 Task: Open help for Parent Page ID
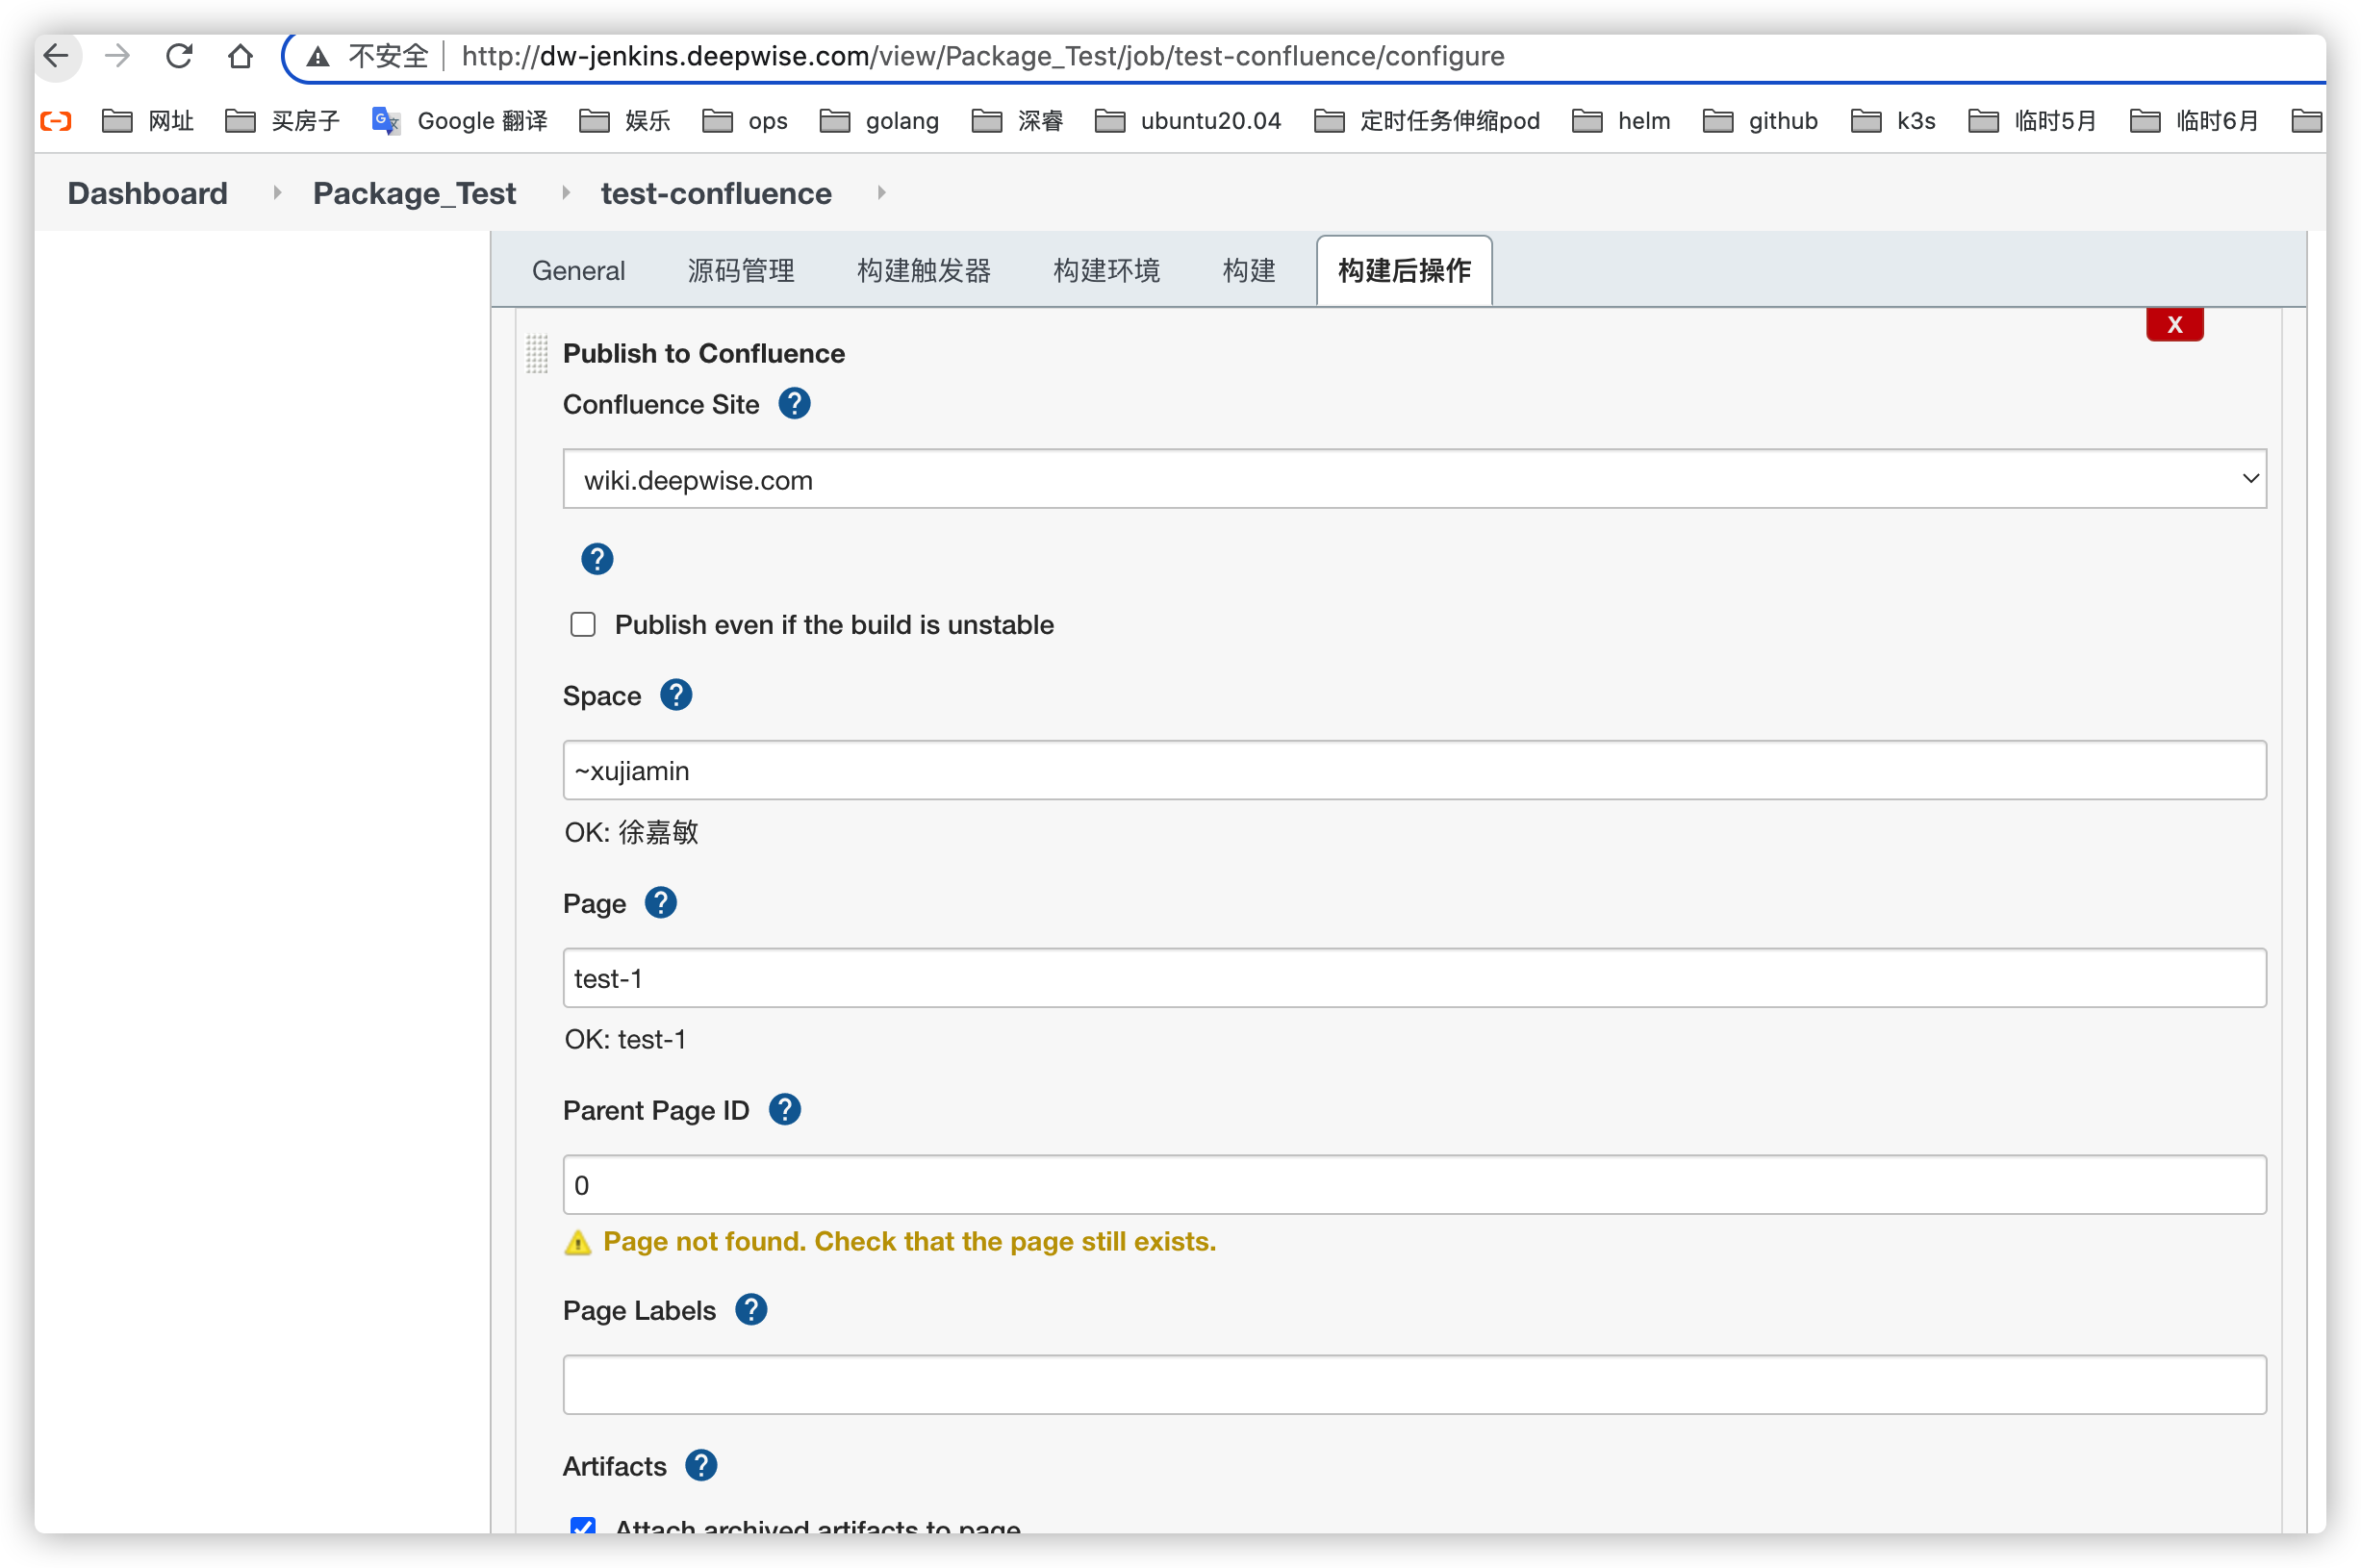(x=785, y=1110)
